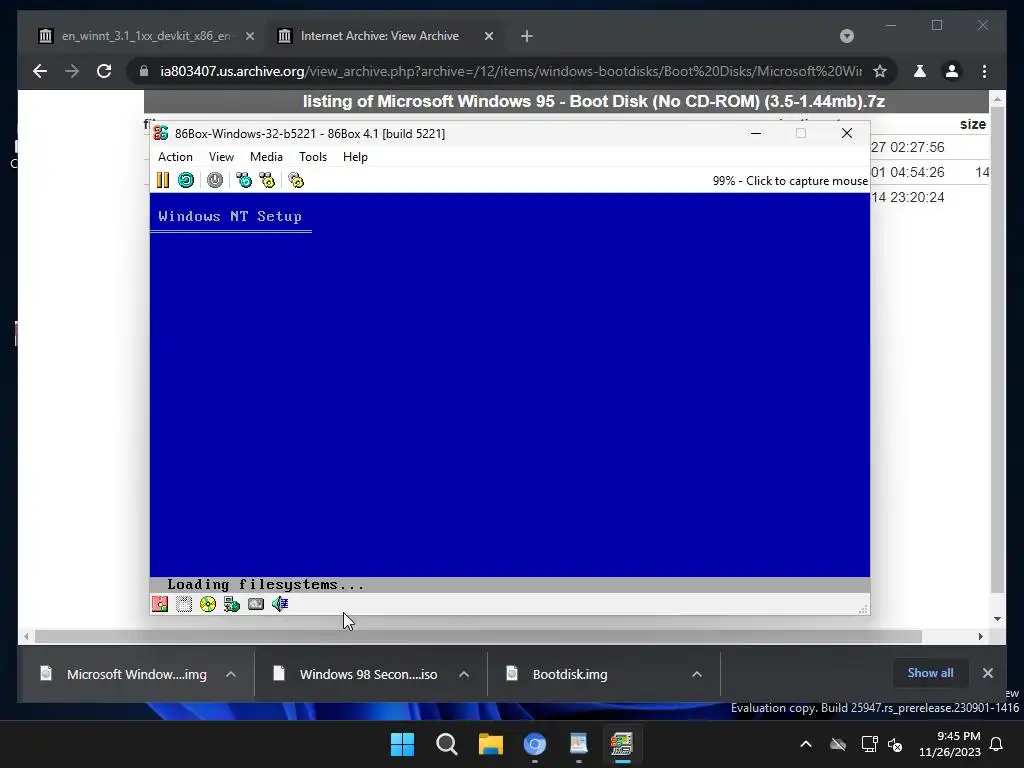
Task: Open the notifications bell icon
Action: (x=997, y=744)
